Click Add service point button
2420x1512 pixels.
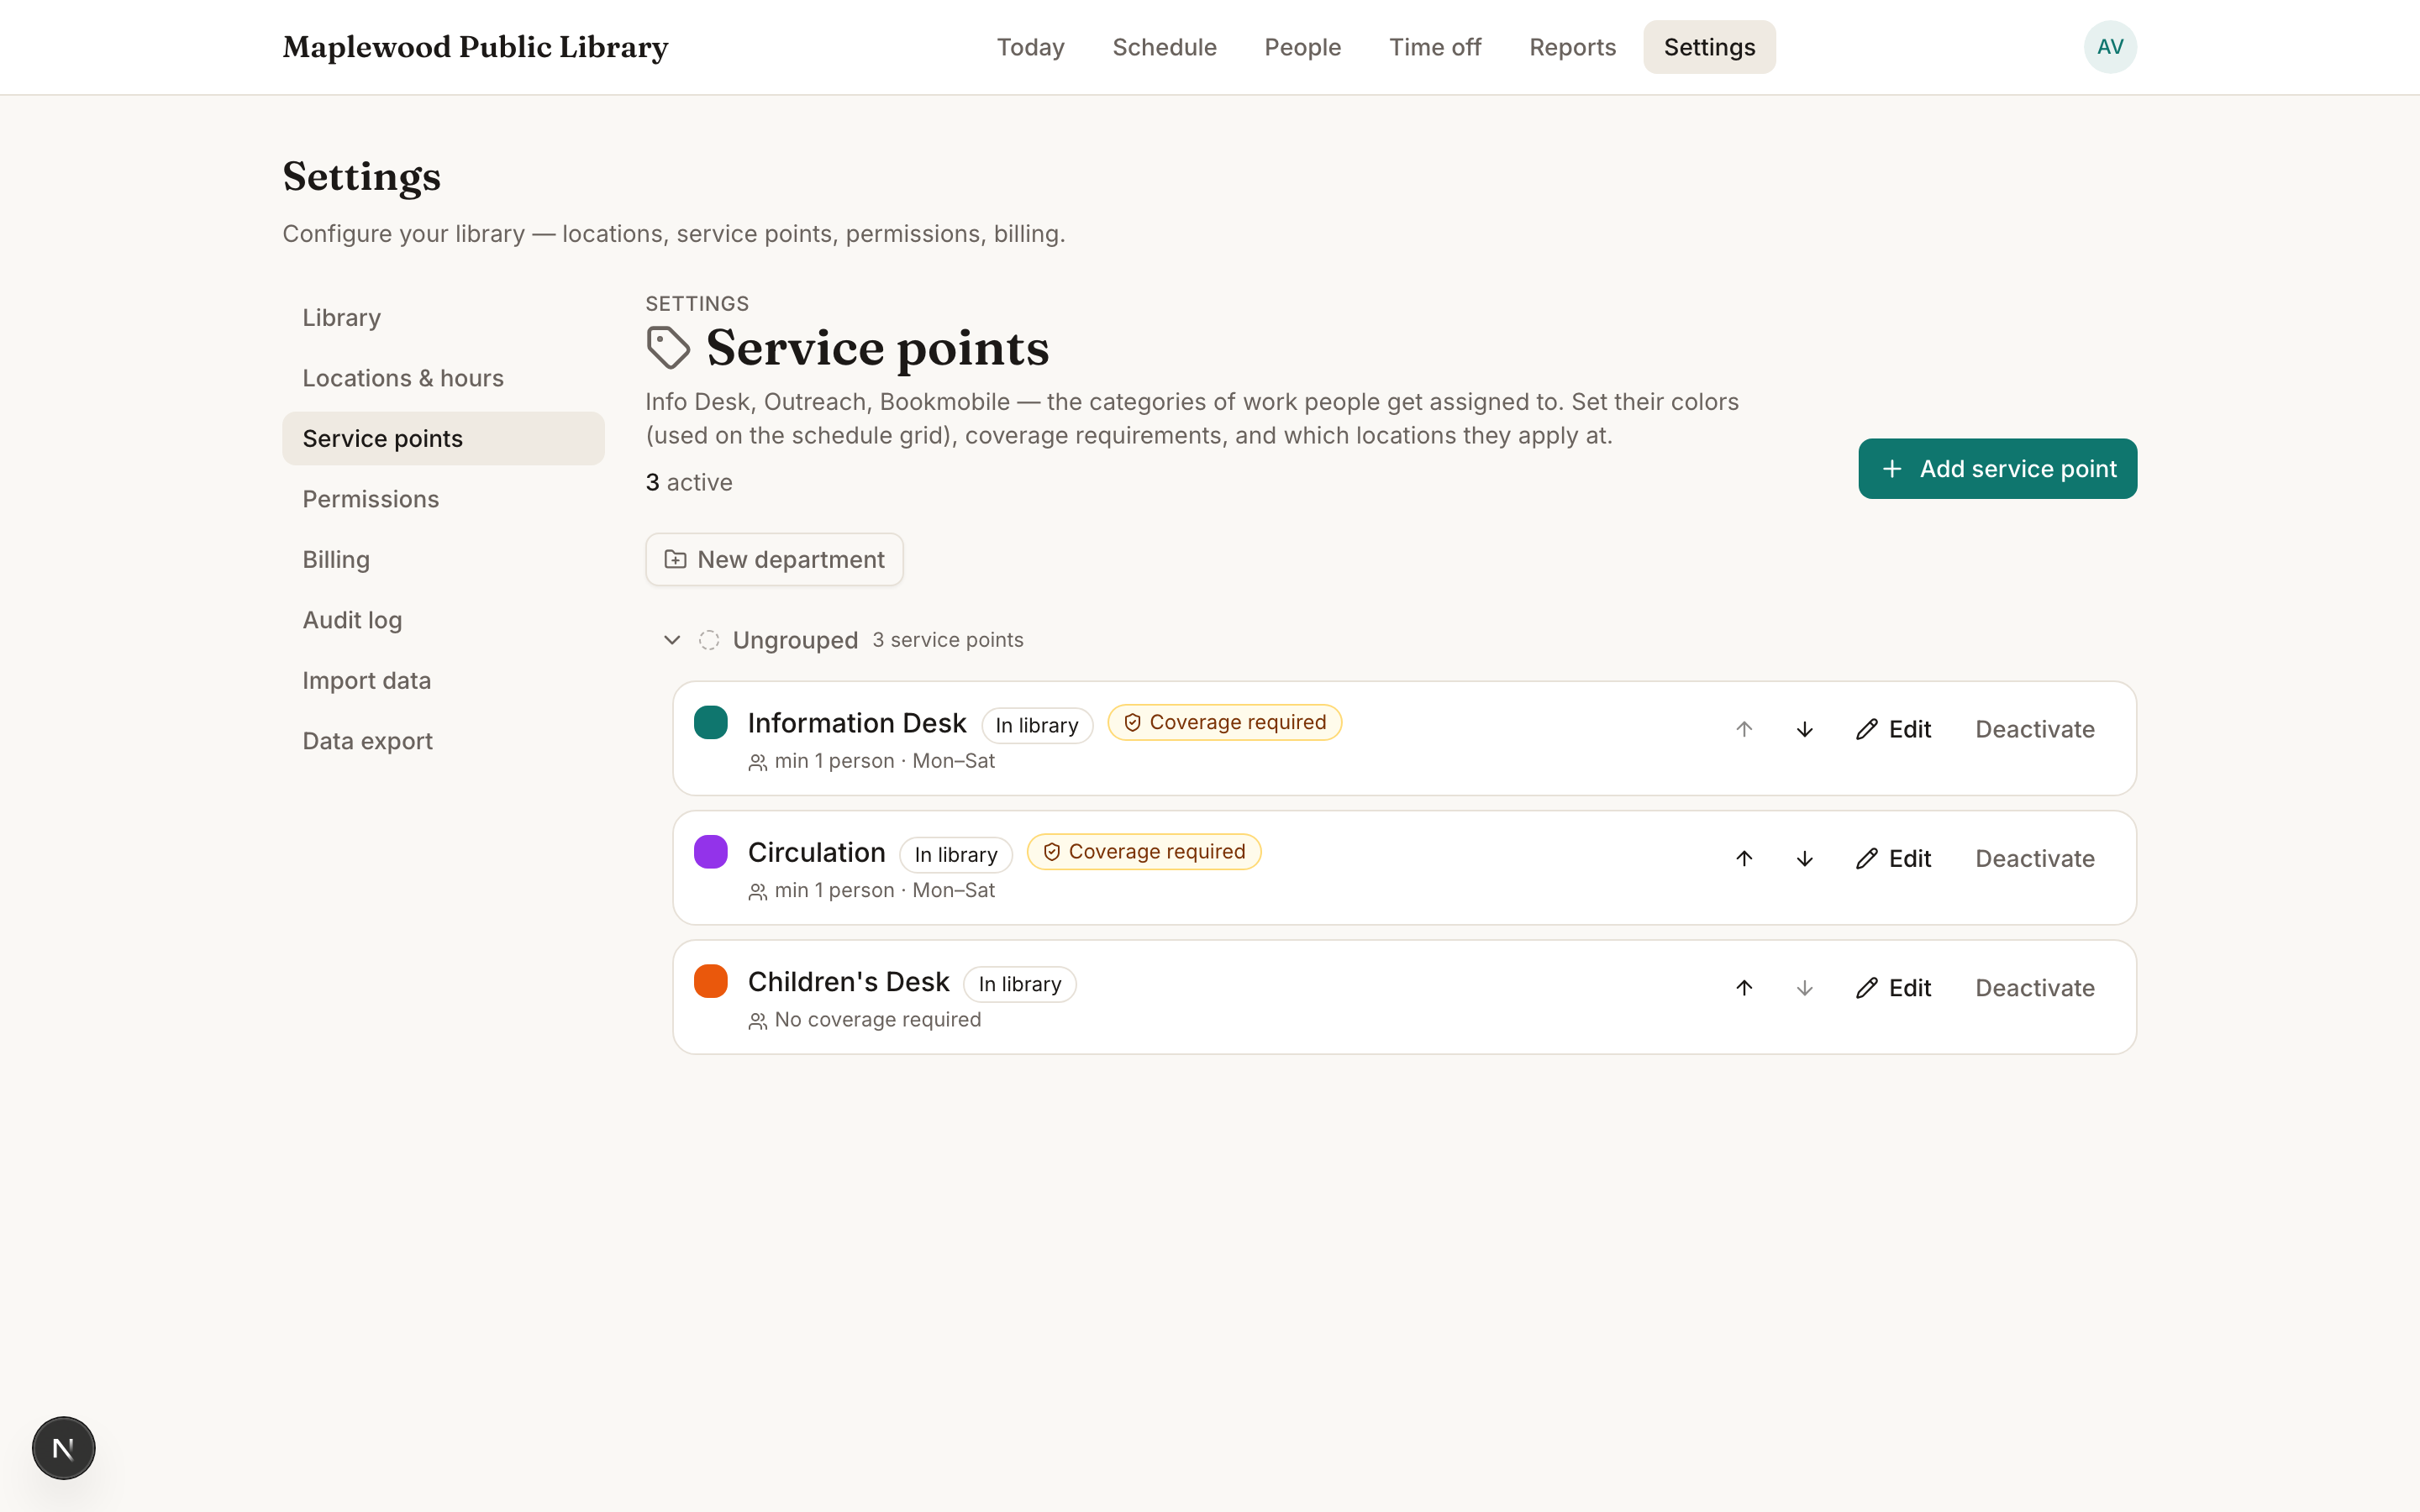coord(1997,468)
